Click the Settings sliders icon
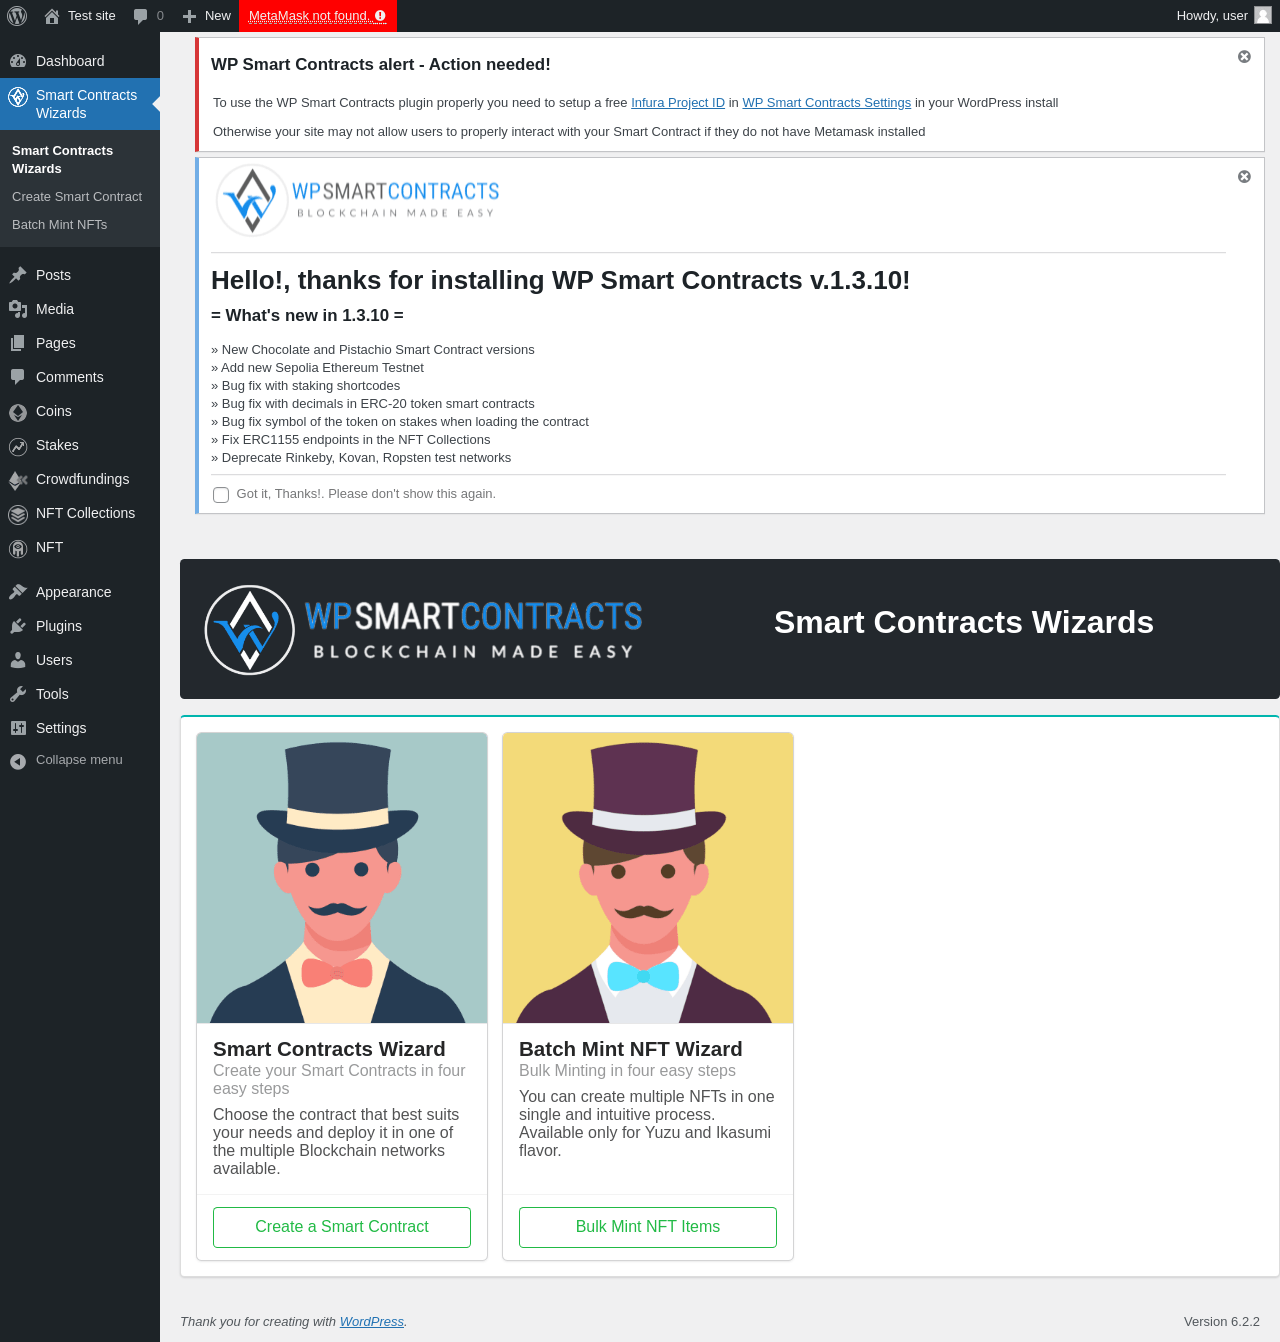1280x1342 pixels. (x=18, y=728)
